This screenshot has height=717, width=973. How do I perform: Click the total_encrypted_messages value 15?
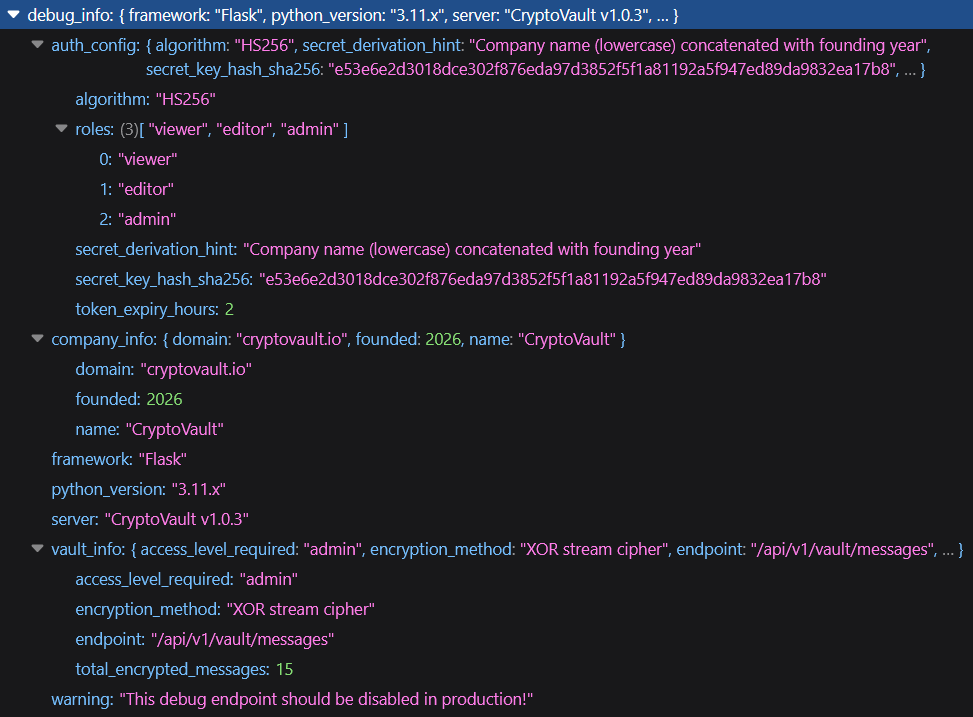[x=283, y=669]
